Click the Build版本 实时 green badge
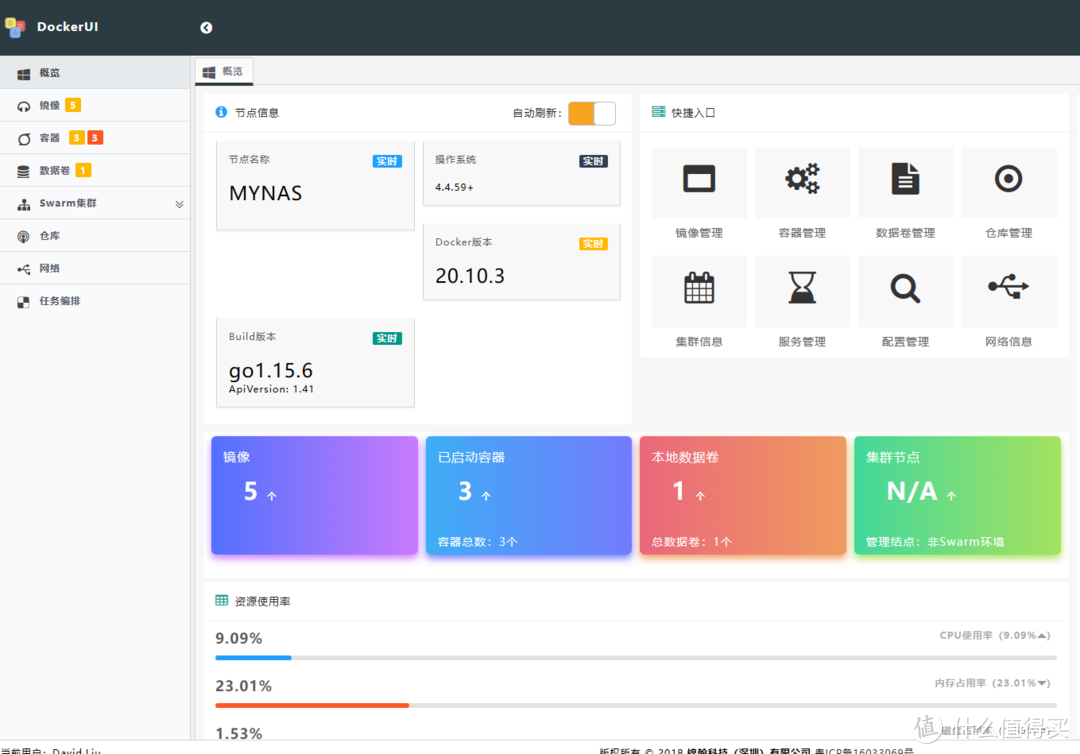Image resolution: width=1080 pixels, height=754 pixels. click(x=387, y=338)
